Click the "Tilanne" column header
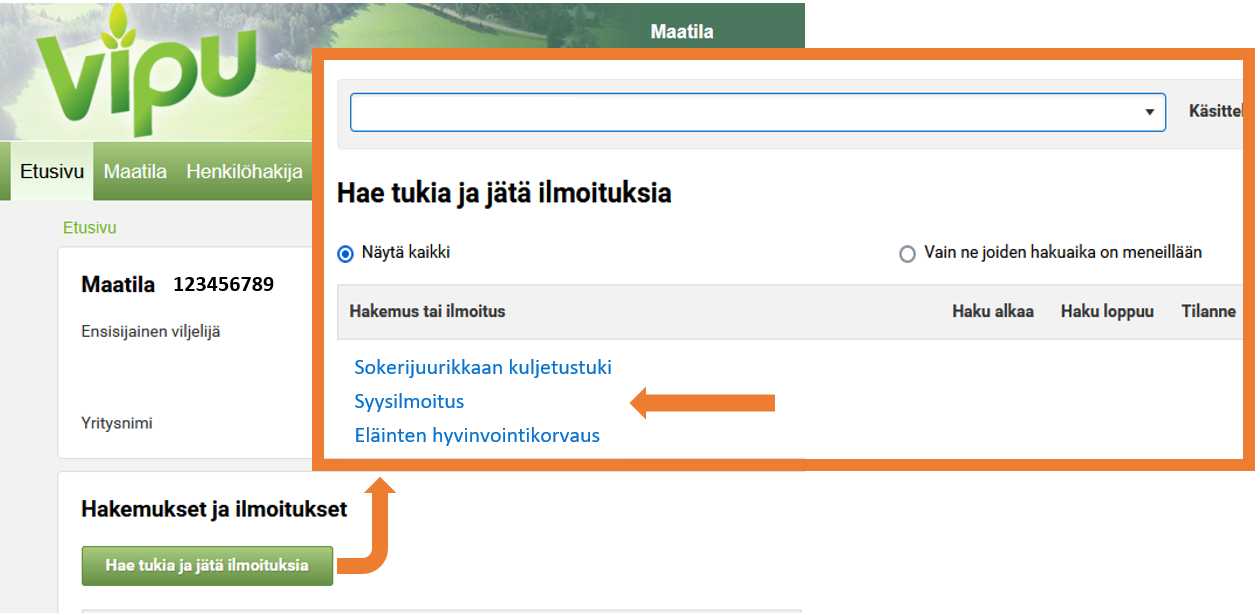 pos(1208,311)
